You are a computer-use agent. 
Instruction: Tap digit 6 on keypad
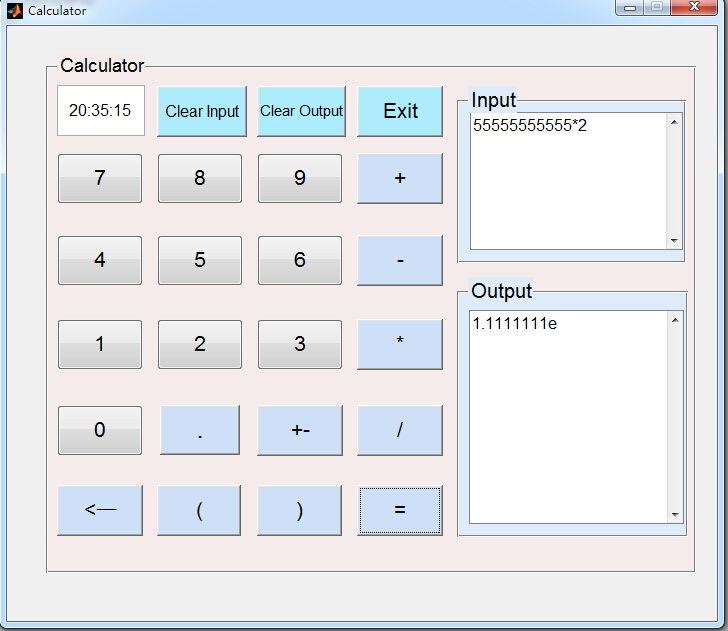click(300, 260)
